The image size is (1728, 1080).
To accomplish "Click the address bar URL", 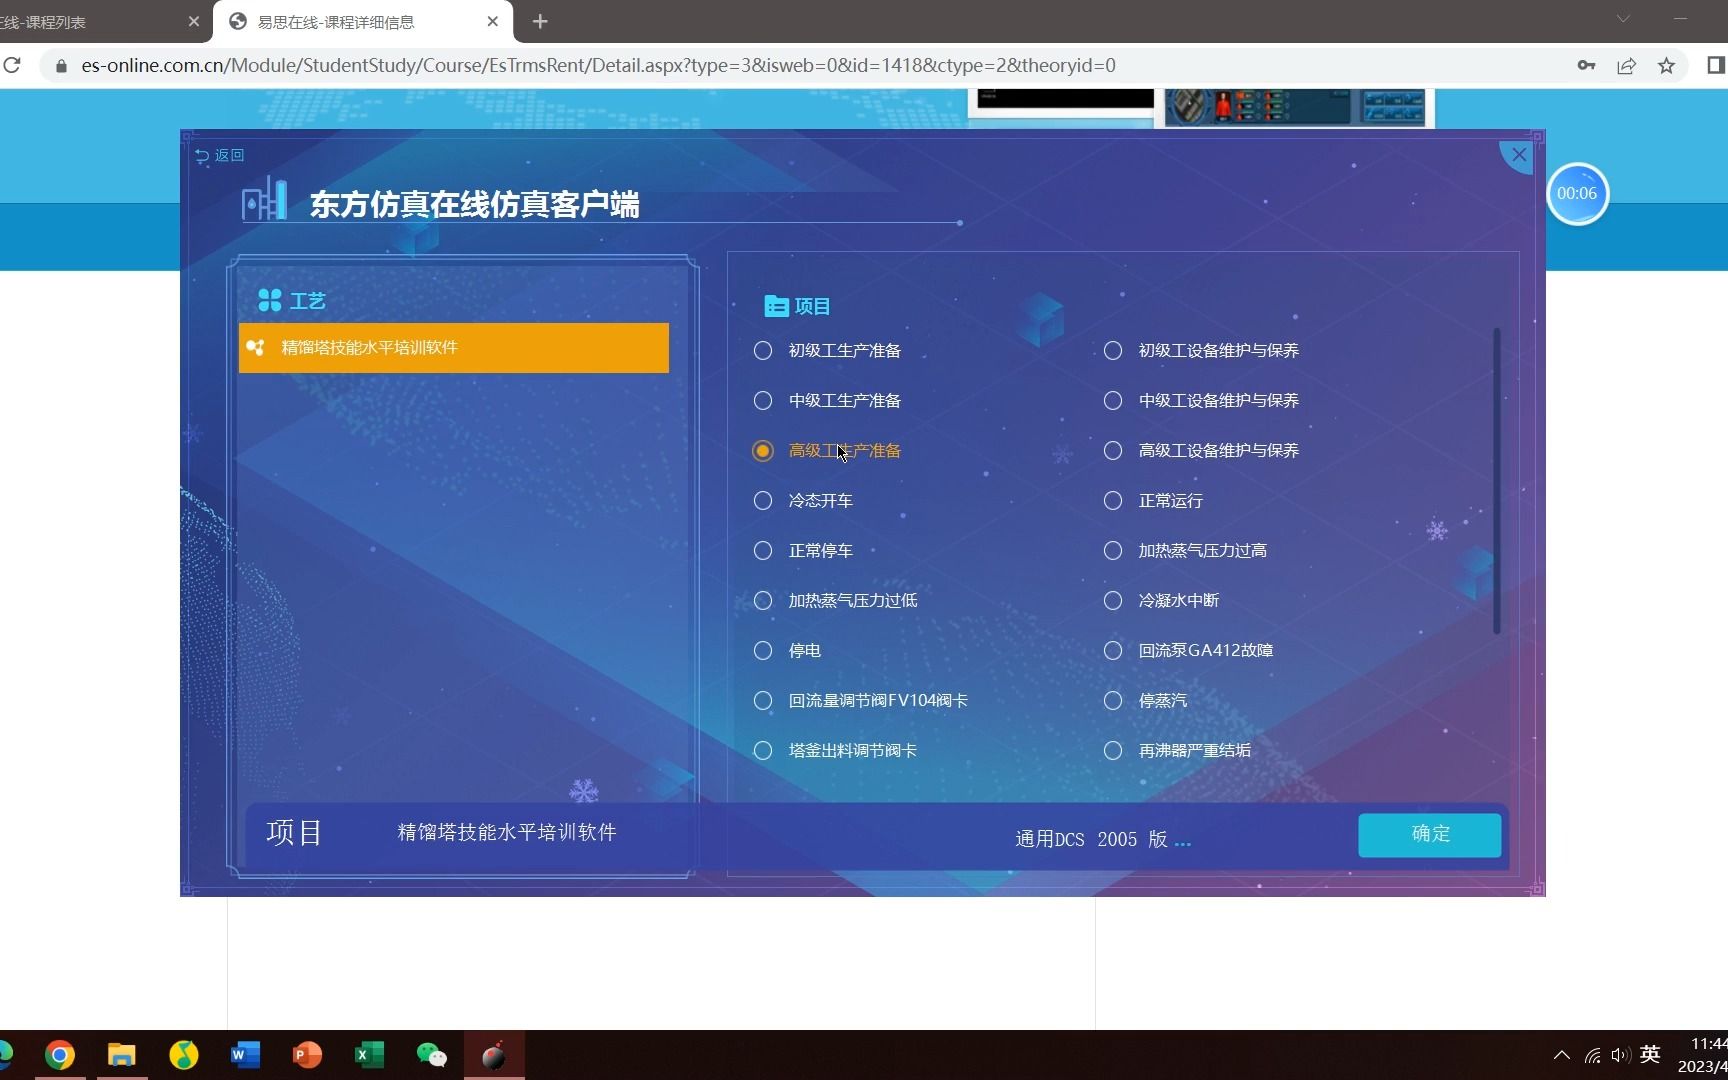I will pos(598,65).
